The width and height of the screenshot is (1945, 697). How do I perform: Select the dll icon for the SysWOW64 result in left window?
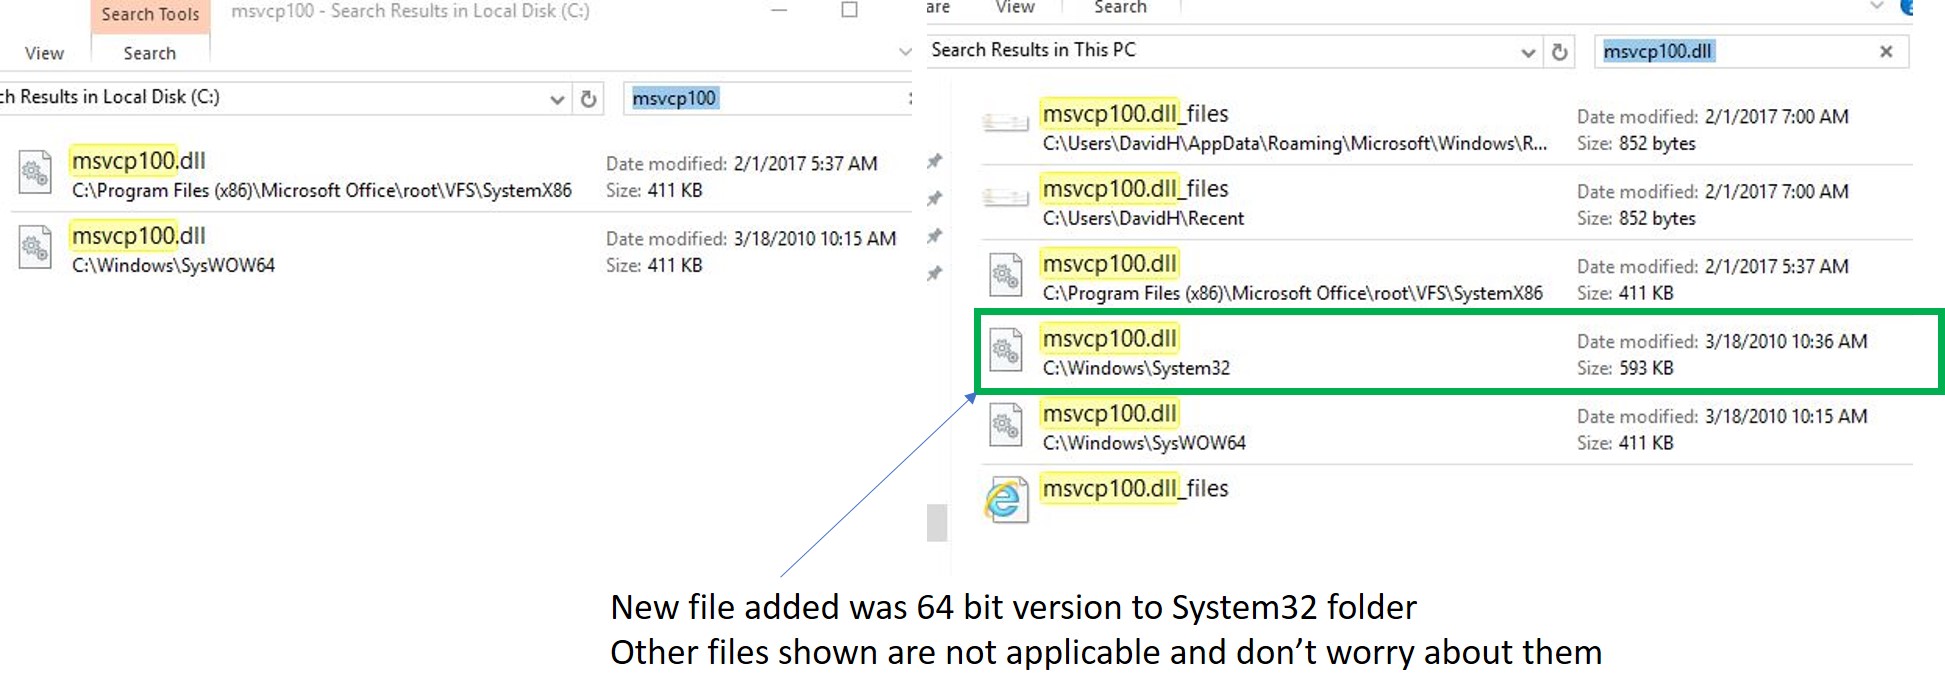point(35,248)
